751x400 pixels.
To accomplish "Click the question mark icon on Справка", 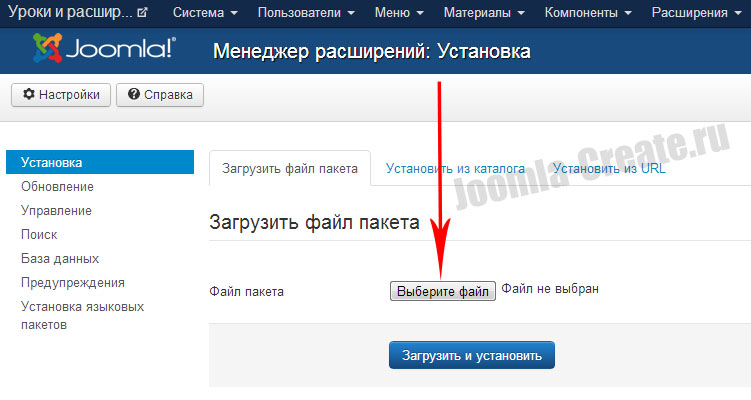I will point(133,95).
